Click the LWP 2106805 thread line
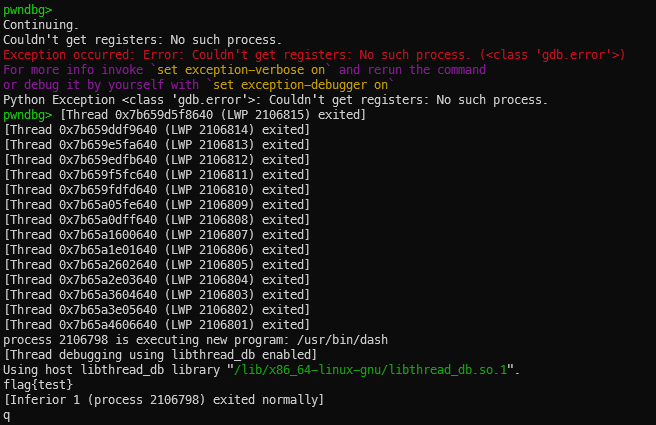 click(156, 265)
